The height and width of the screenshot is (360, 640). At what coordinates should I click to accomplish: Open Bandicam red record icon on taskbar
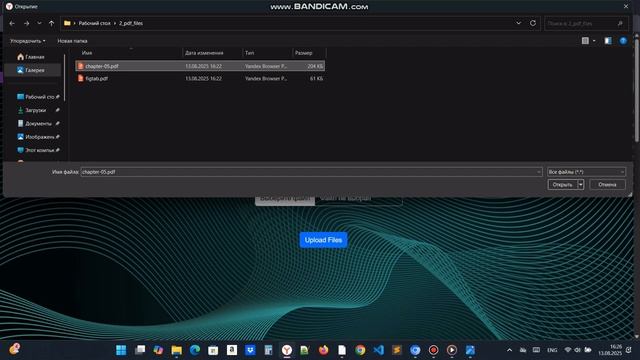click(433, 350)
